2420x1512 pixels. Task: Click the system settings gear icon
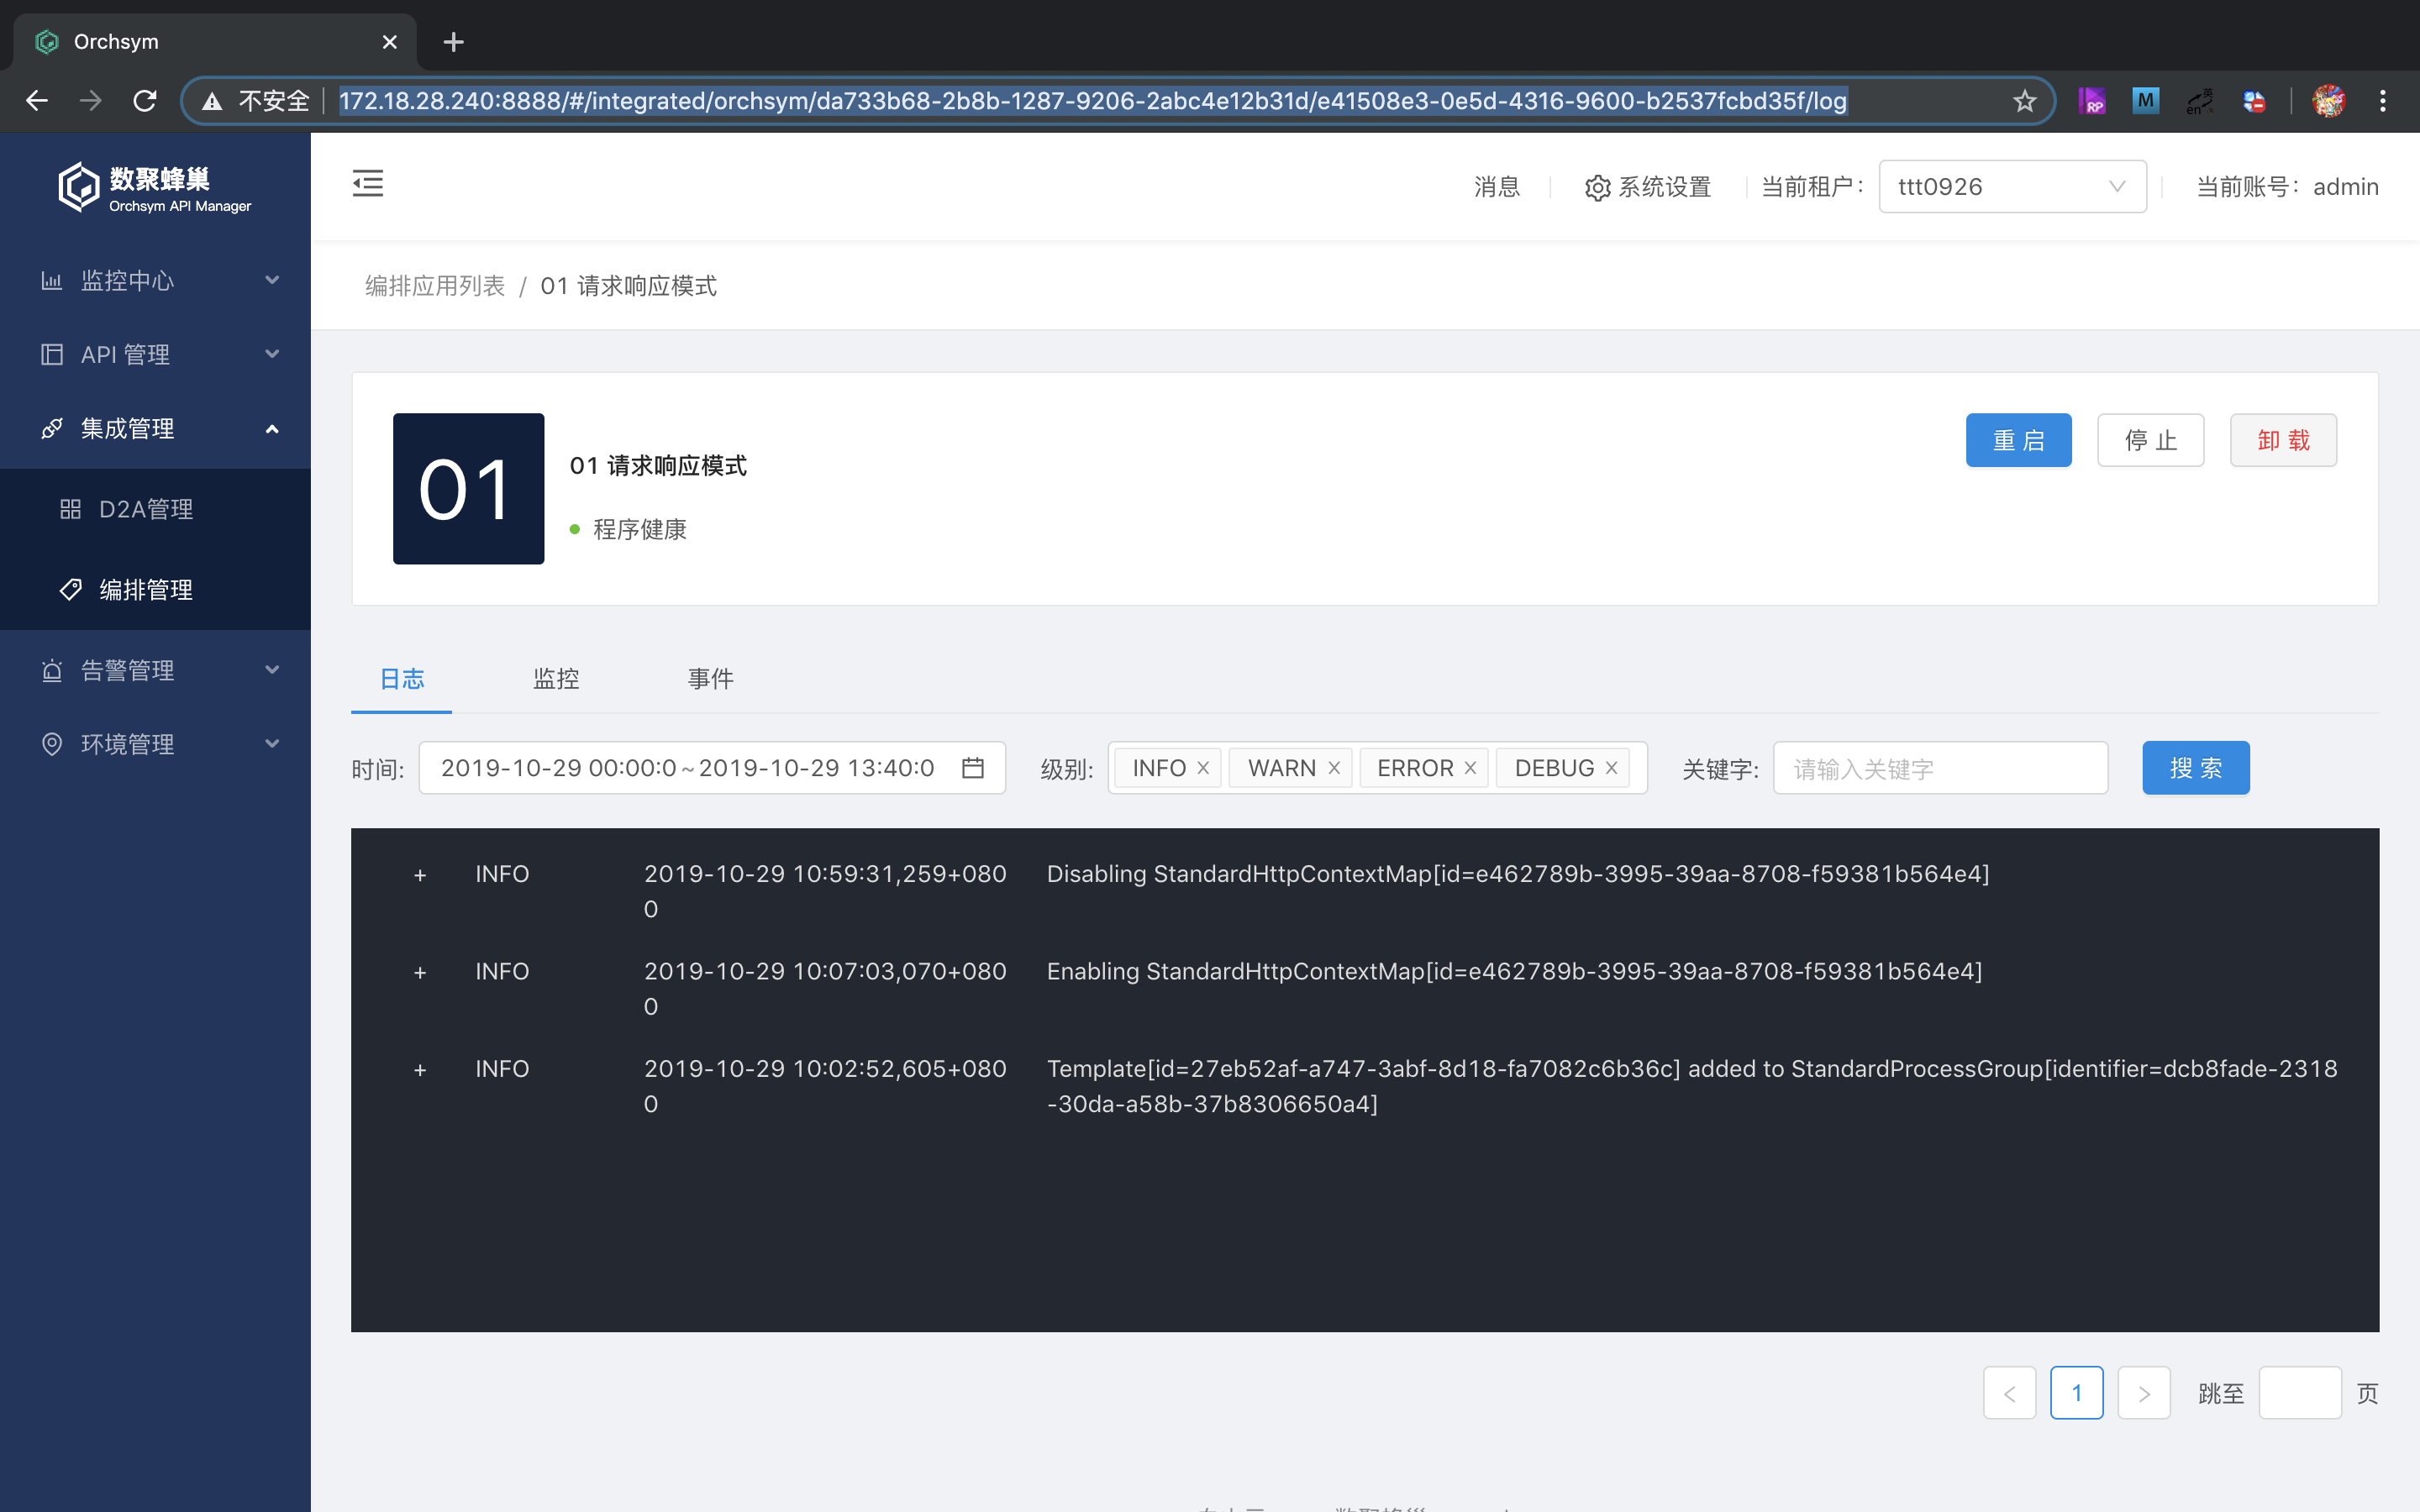1597,188
